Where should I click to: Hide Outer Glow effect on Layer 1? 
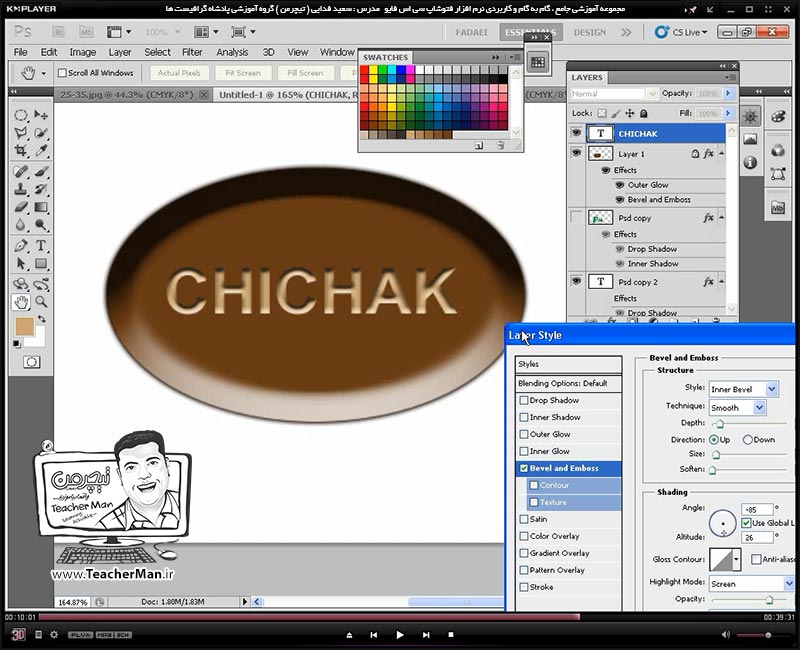[x=620, y=185]
